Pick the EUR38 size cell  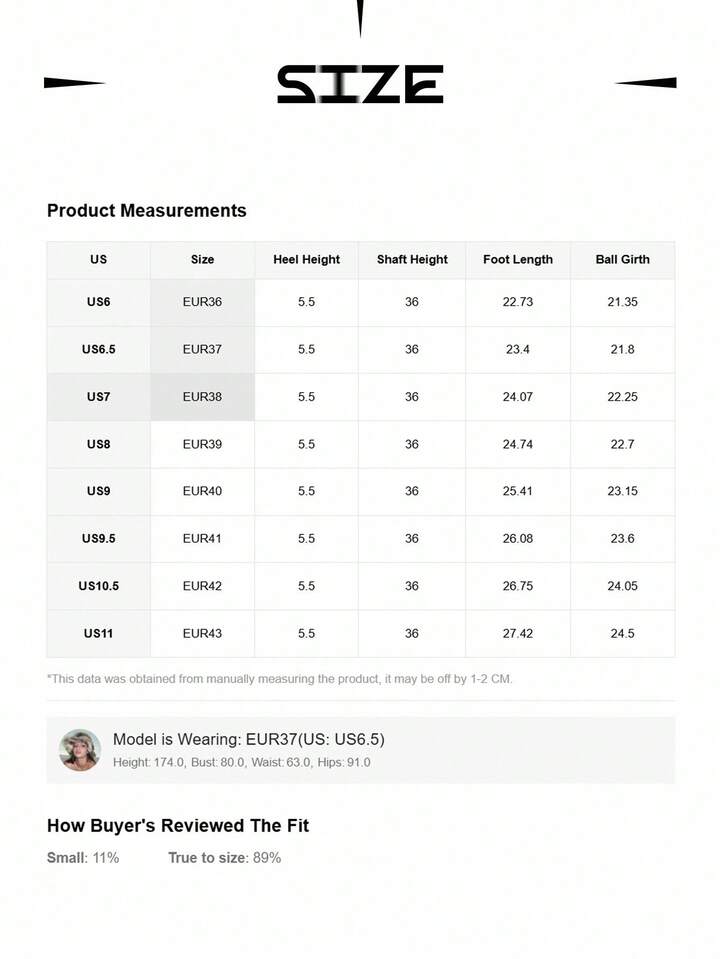(x=202, y=397)
